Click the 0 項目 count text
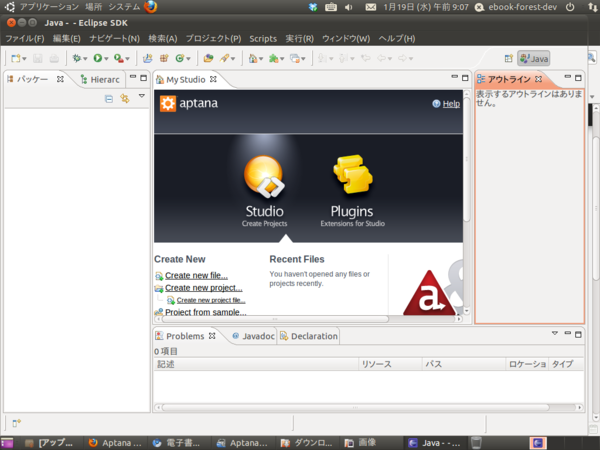The width and height of the screenshot is (600, 450). pyautogui.click(x=166, y=351)
